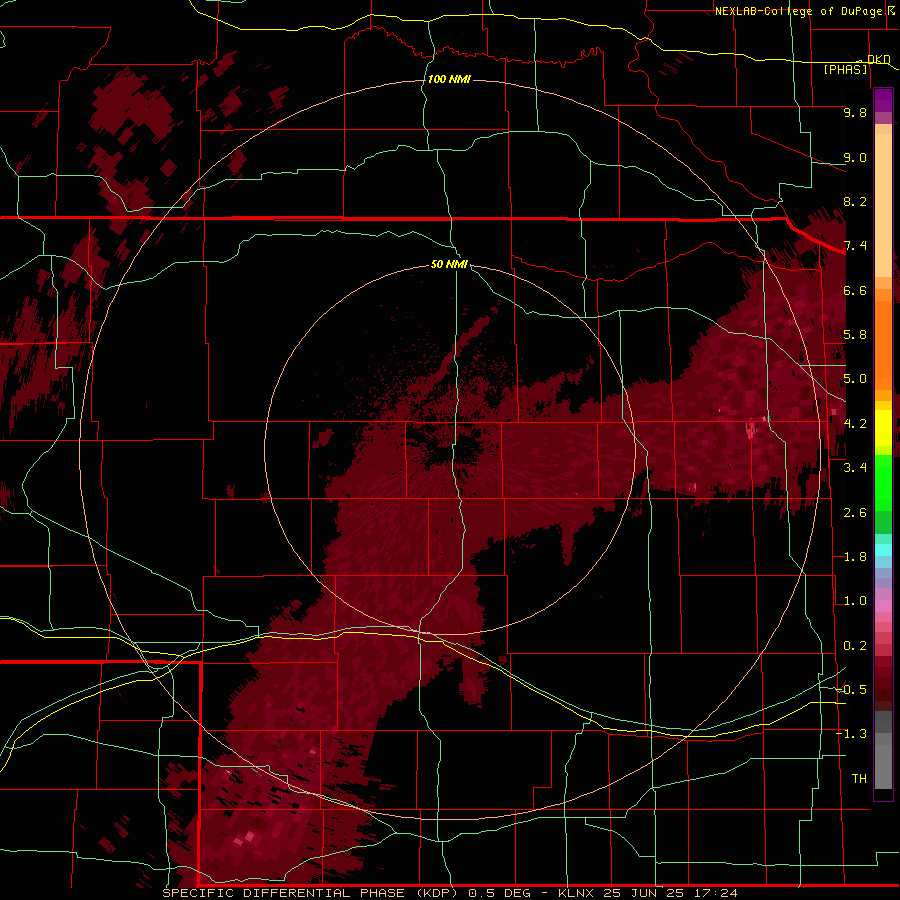The image size is (900, 900).
Task: Click the 100 NMI range ring label
Action: (449, 79)
